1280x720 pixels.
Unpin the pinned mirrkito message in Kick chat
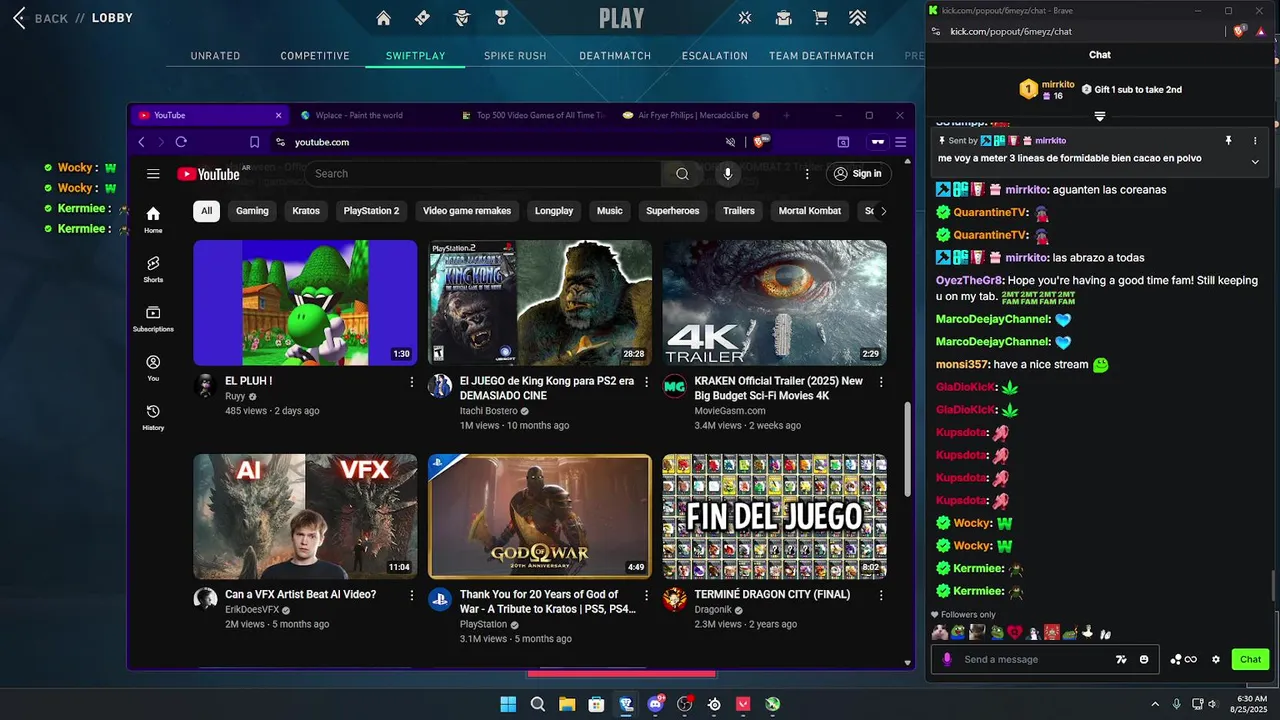coord(1229,141)
